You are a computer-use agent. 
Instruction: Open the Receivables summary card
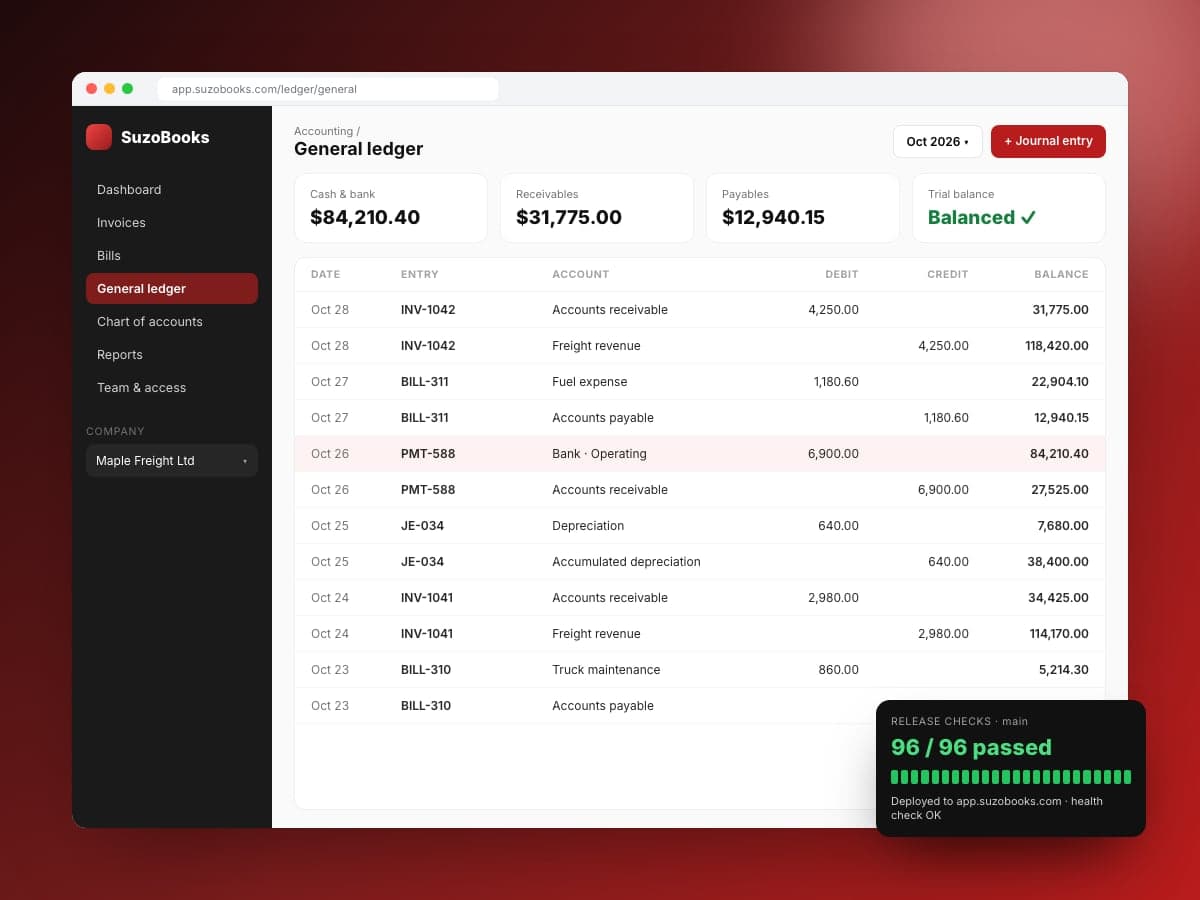597,208
